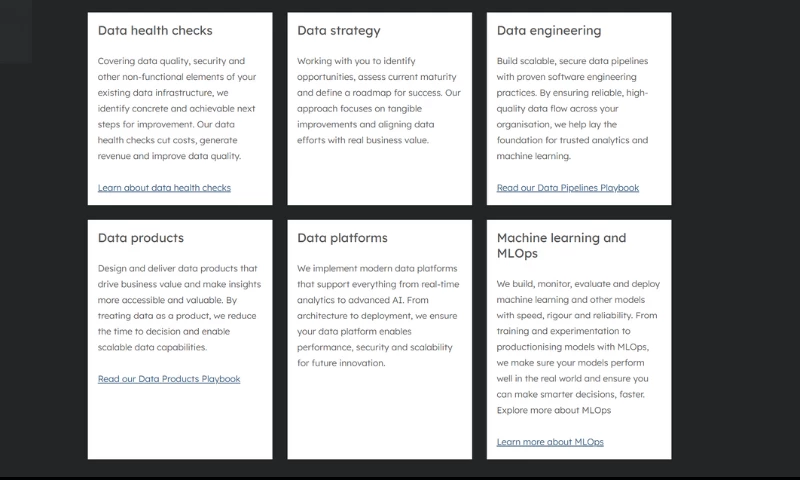Viewport: 800px width, 480px height.
Task: Click the 'Data health checks' card heading
Action: [155, 31]
